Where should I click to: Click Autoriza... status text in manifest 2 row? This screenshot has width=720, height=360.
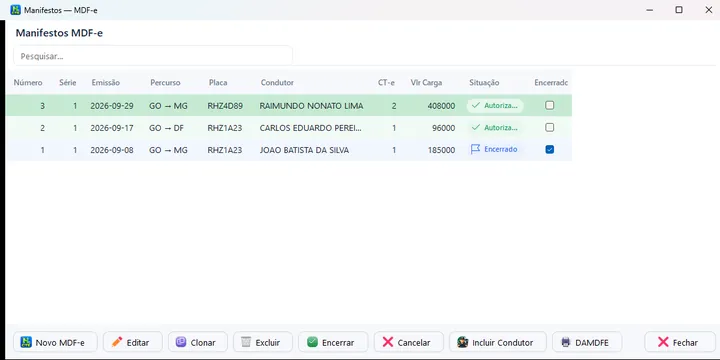(x=501, y=128)
